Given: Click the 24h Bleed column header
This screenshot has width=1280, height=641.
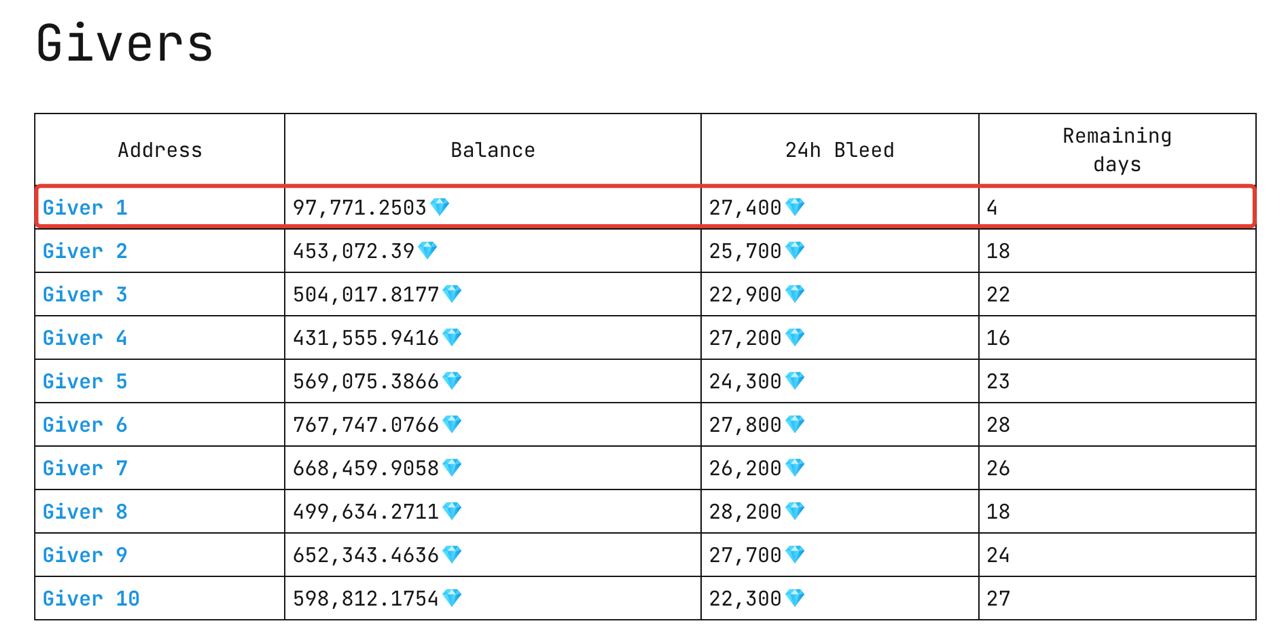Looking at the screenshot, I should point(839,150).
